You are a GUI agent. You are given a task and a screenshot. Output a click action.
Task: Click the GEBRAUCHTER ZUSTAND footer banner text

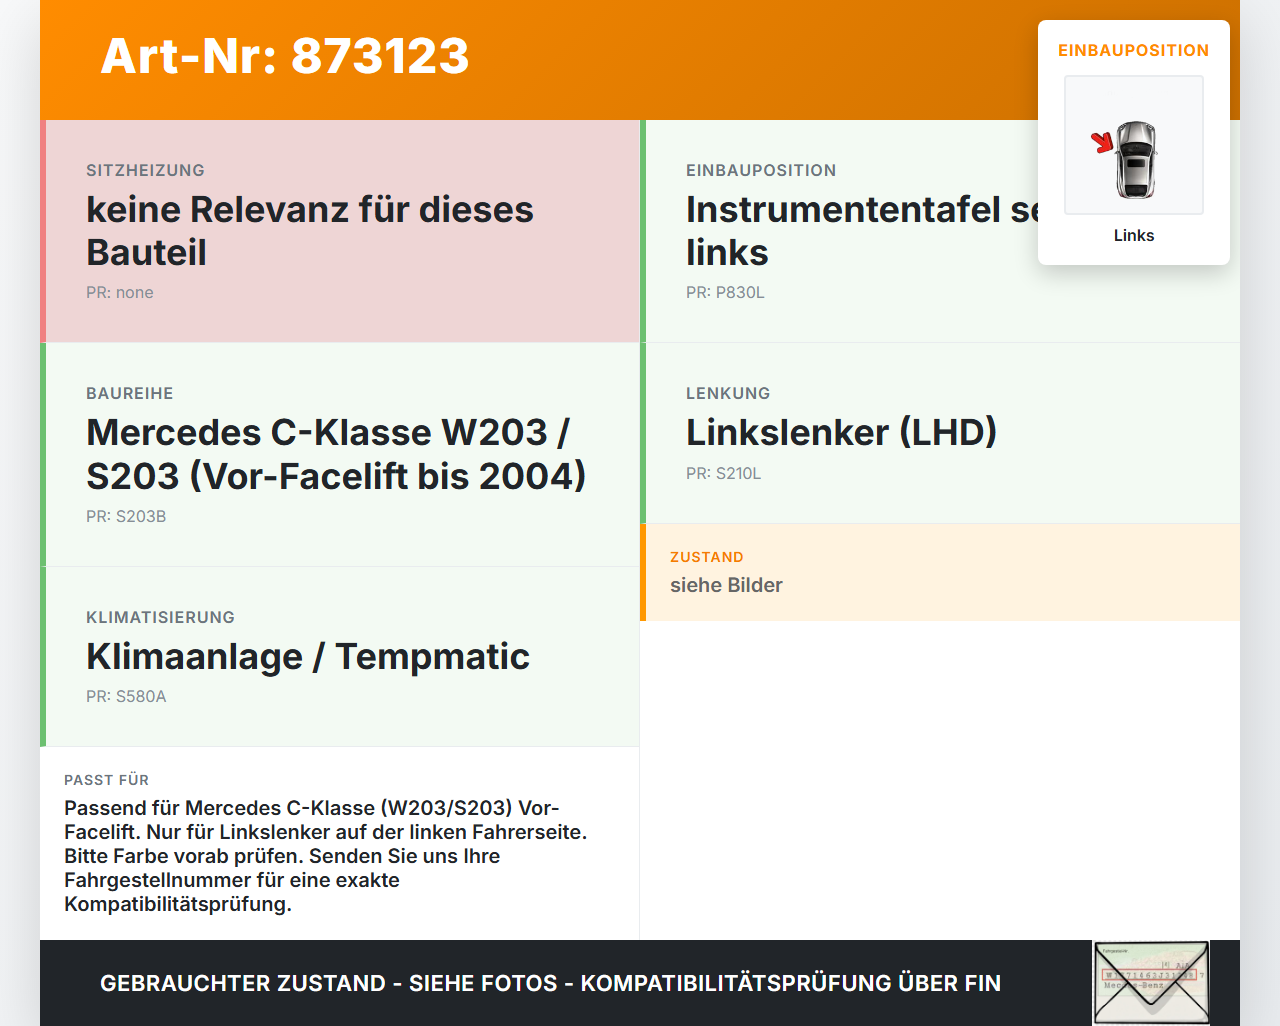click(550, 983)
